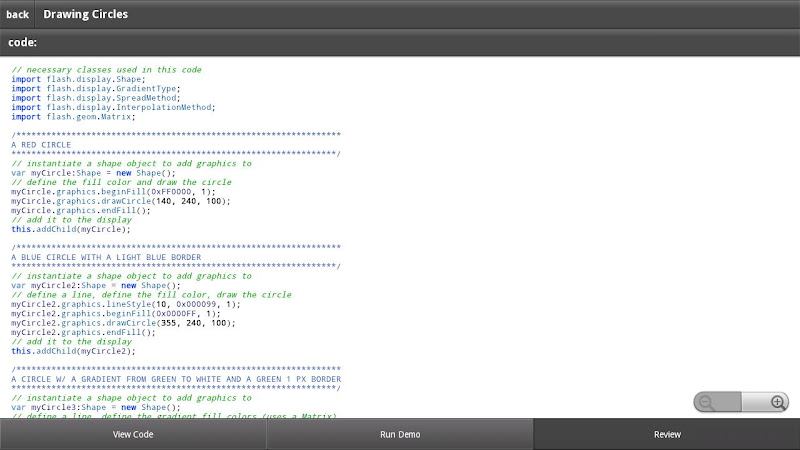Click the 'import flash.display.Shape;' line
Viewport: 800px width, 450px height.
click(x=78, y=79)
